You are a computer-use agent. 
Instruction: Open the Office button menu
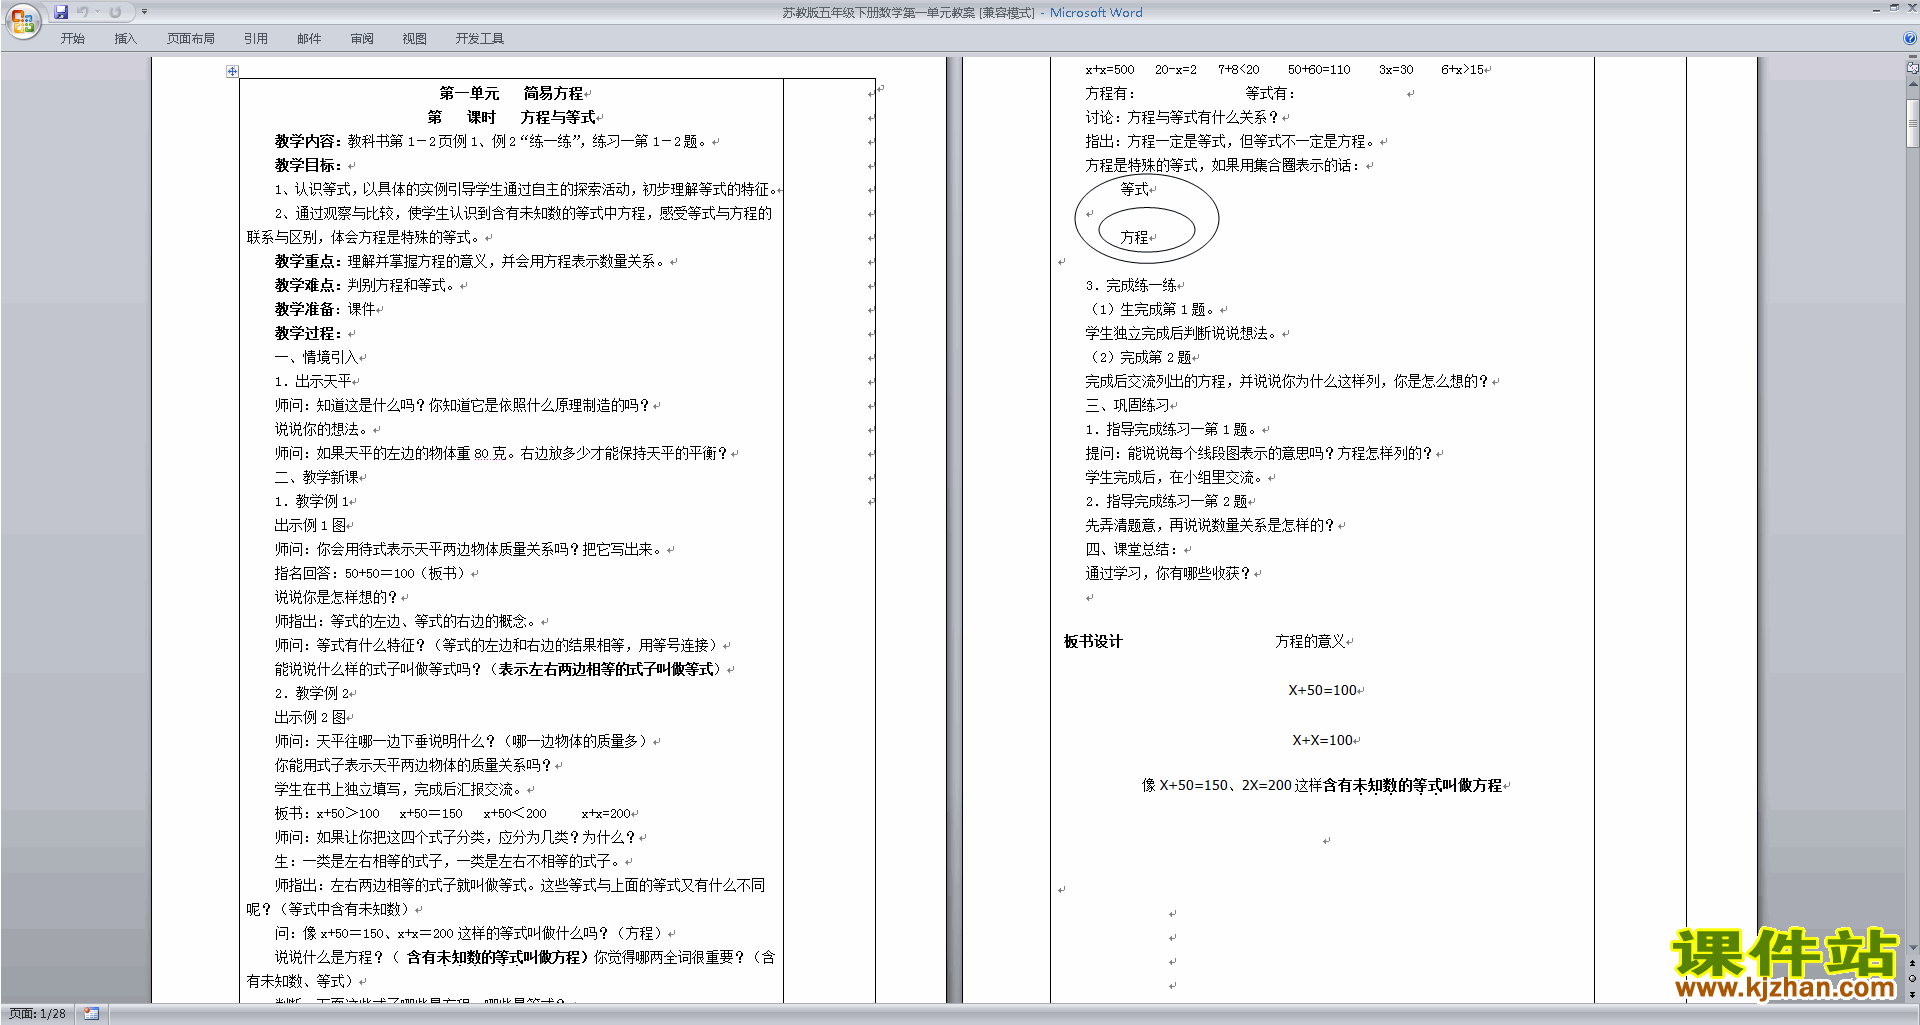[x=22, y=20]
